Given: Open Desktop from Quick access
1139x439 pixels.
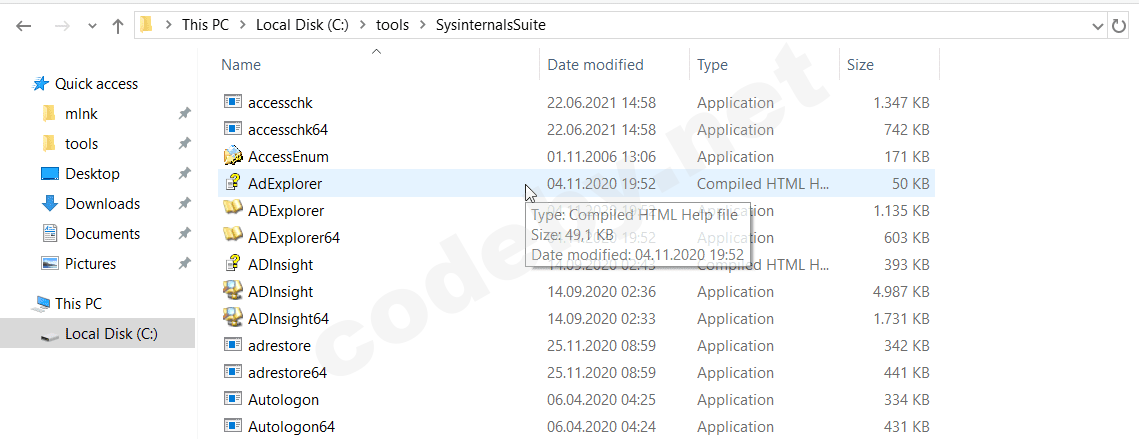Looking at the screenshot, I should (x=92, y=173).
